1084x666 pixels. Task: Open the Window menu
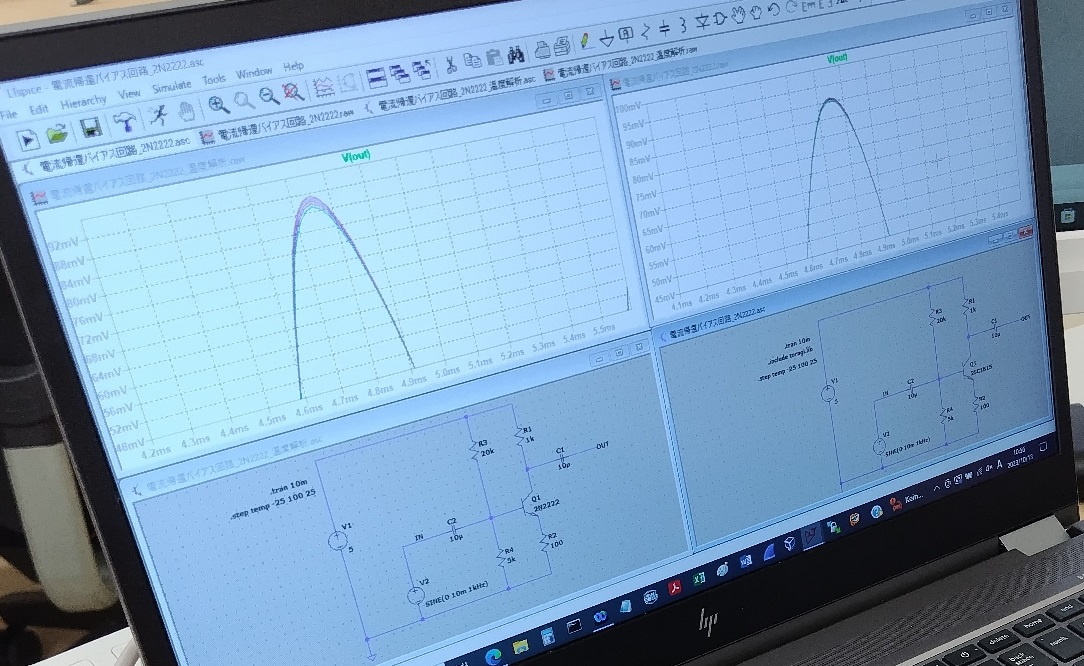254,73
